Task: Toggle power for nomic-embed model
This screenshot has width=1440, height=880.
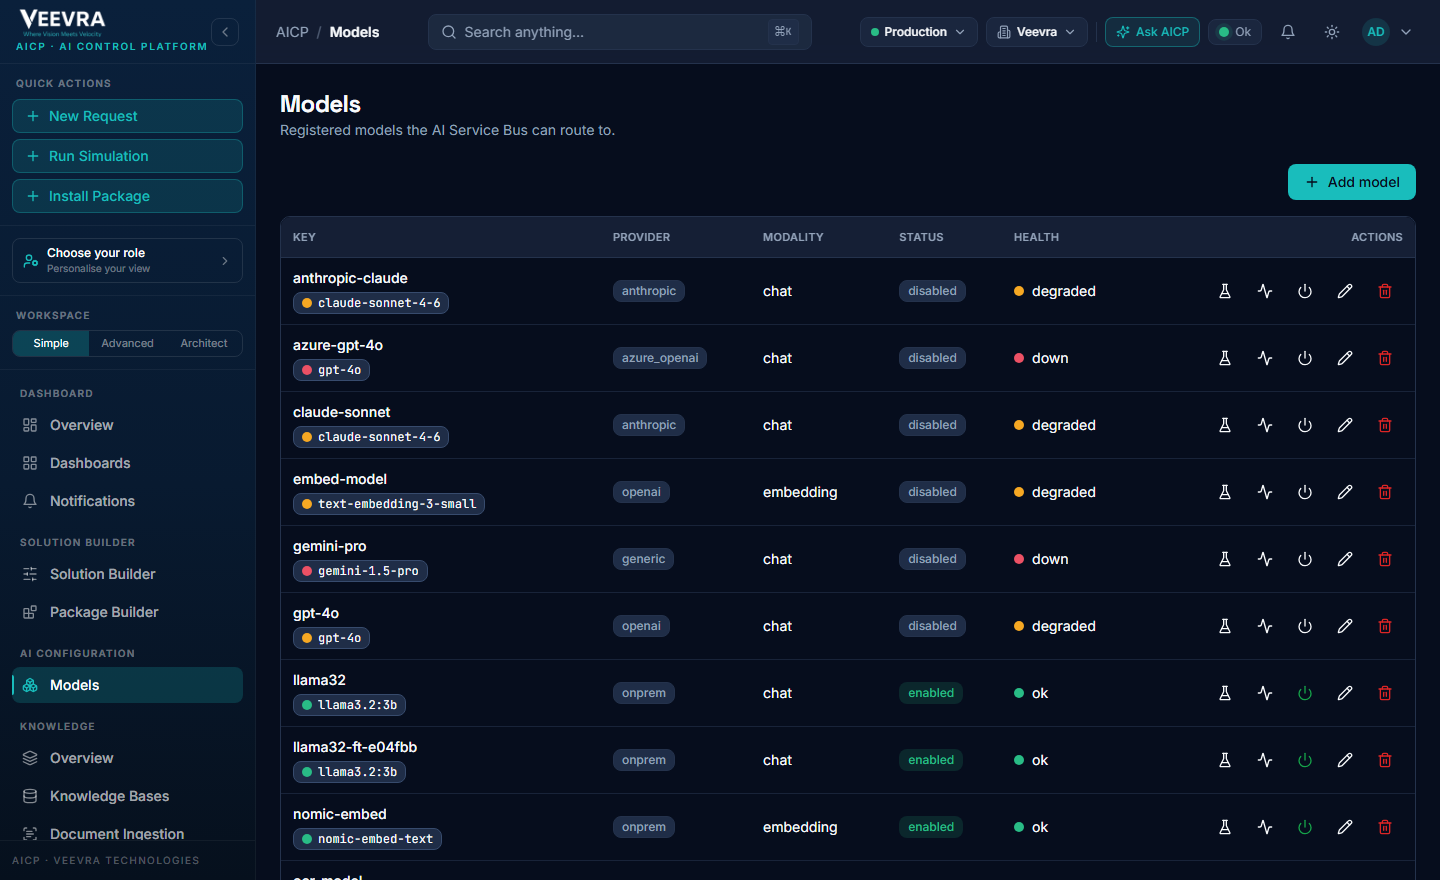Action: pyautogui.click(x=1305, y=827)
